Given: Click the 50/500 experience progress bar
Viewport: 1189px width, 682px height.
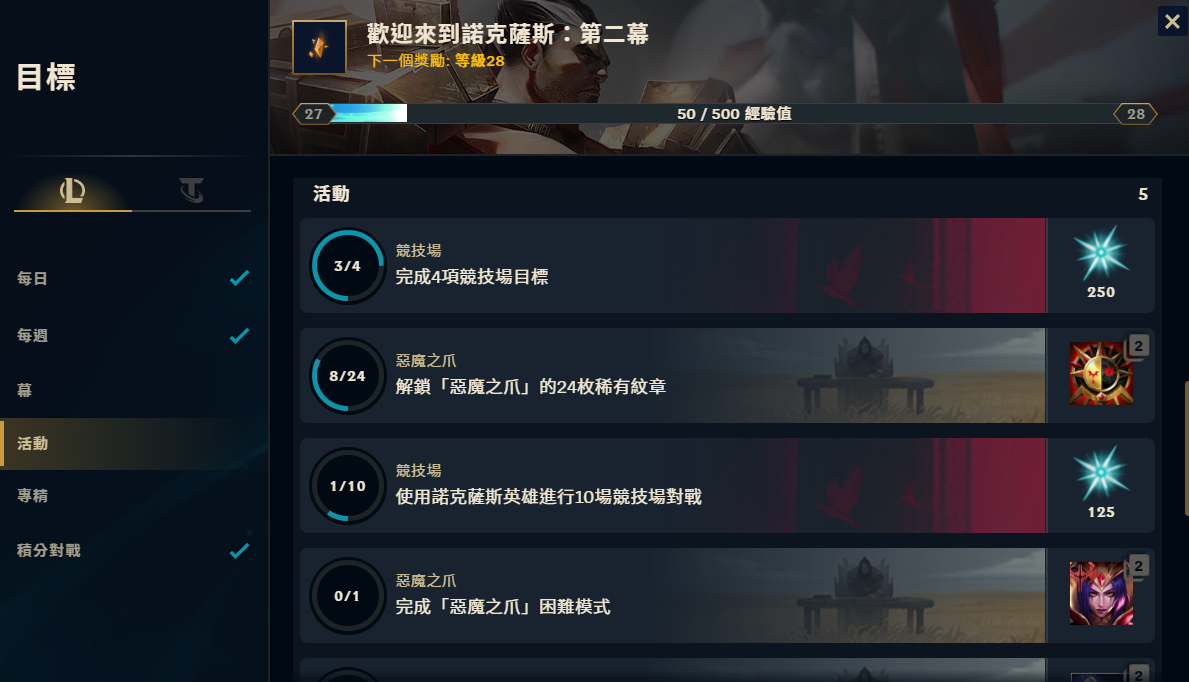Looking at the screenshot, I should point(725,114).
